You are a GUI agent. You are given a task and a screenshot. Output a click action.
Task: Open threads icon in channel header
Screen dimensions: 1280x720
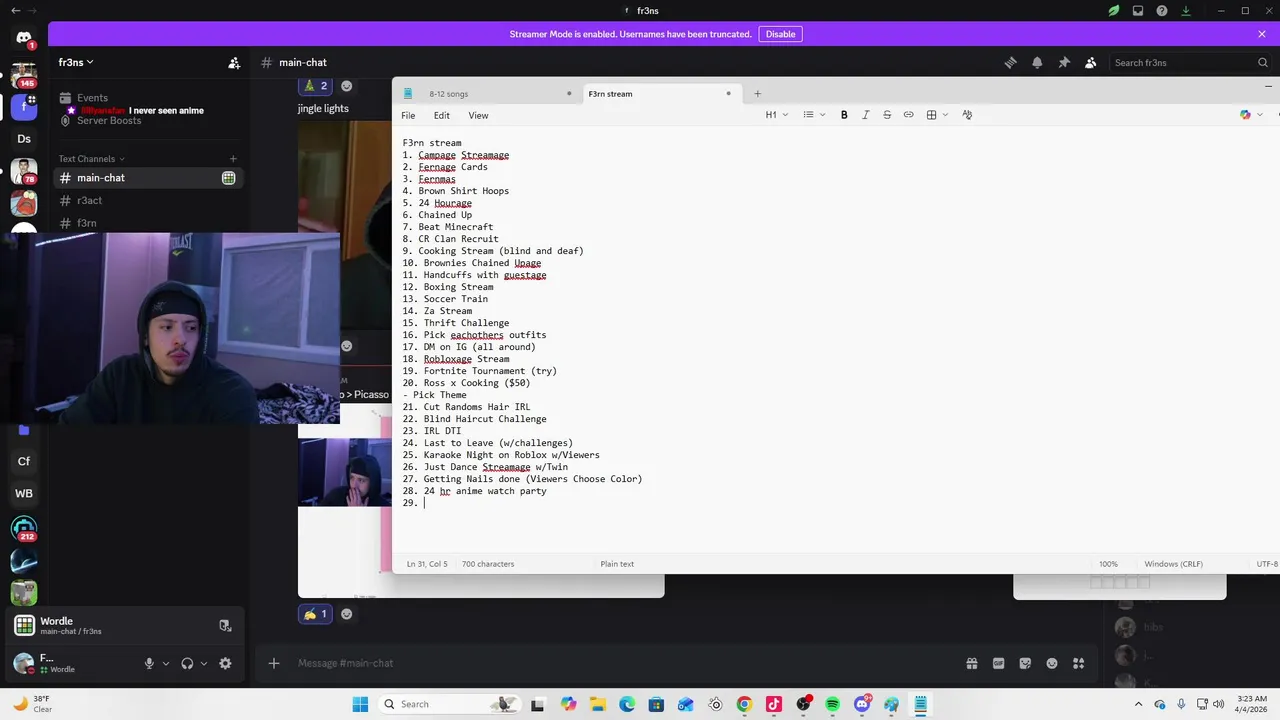pos(1010,62)
